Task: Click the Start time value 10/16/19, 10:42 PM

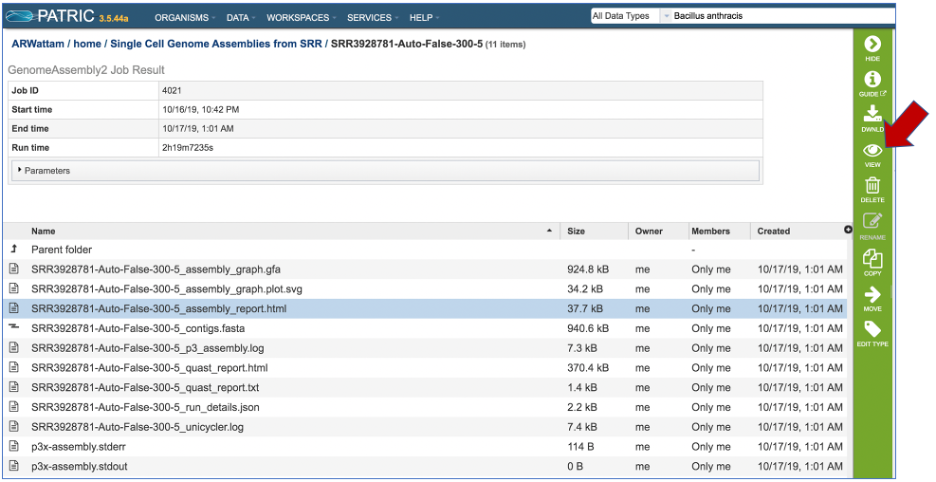Action: click(x=200, y=109)
